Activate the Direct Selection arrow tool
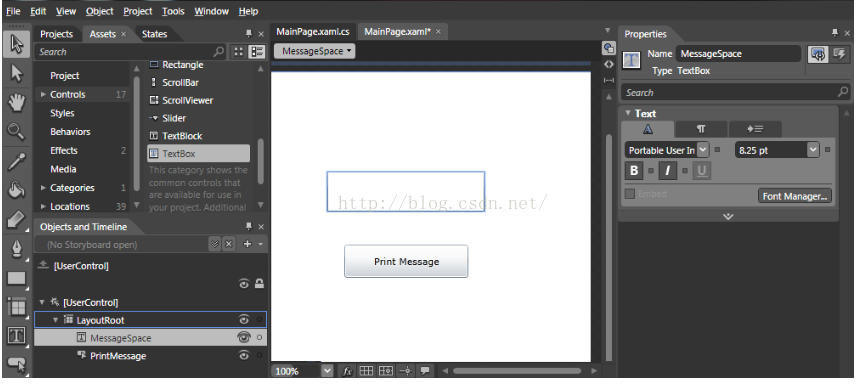The height and width of the screenshot is (384, 867). [17, 73]
